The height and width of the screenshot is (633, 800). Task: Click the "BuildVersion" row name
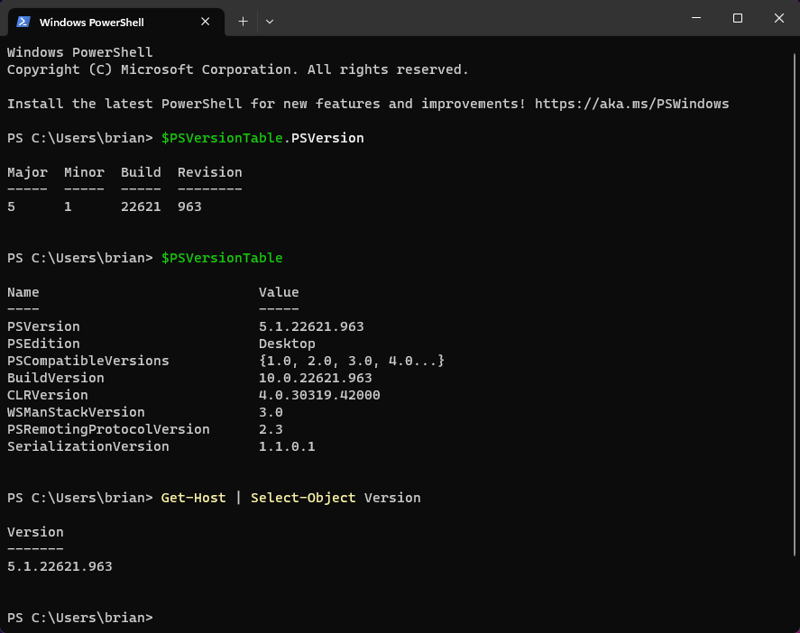(56, 378)
